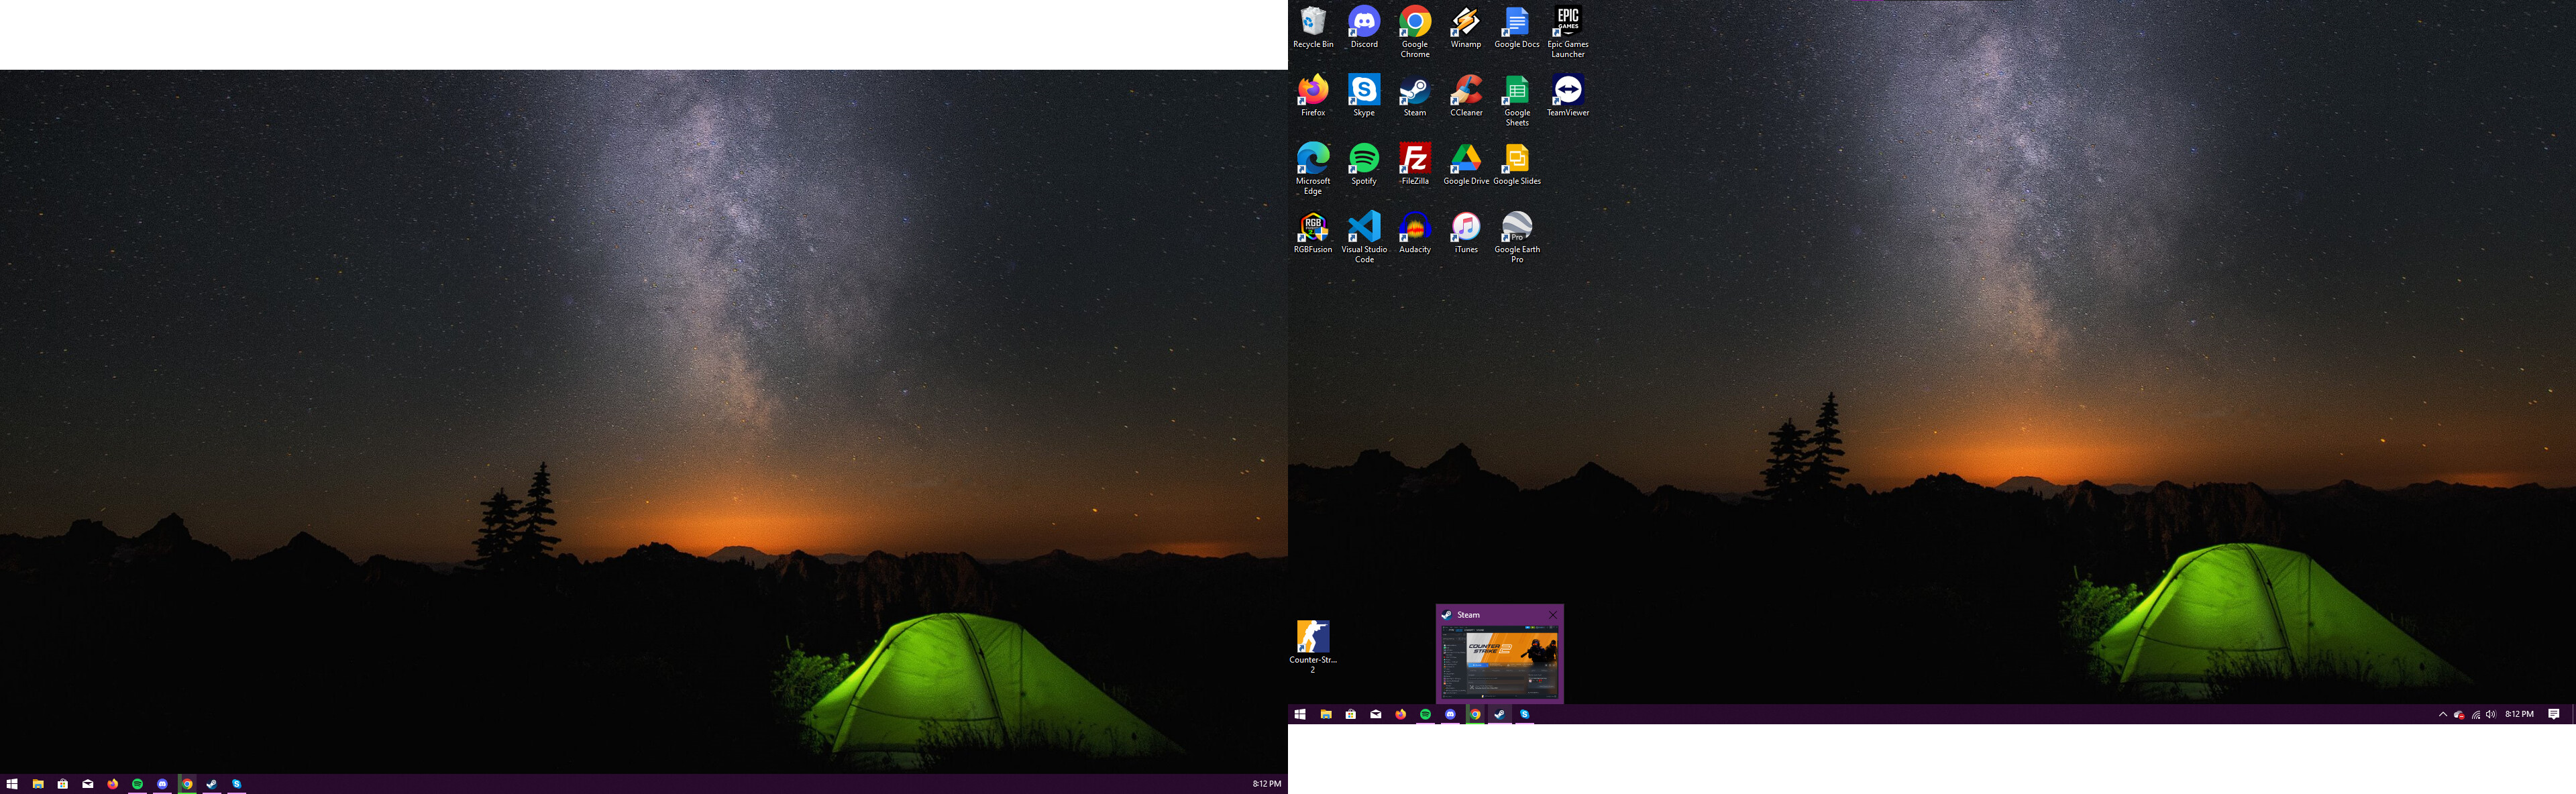Click the CCleaner desktop icon
The width and height of the screenshot is (2576, 794).
(1465, 92)
